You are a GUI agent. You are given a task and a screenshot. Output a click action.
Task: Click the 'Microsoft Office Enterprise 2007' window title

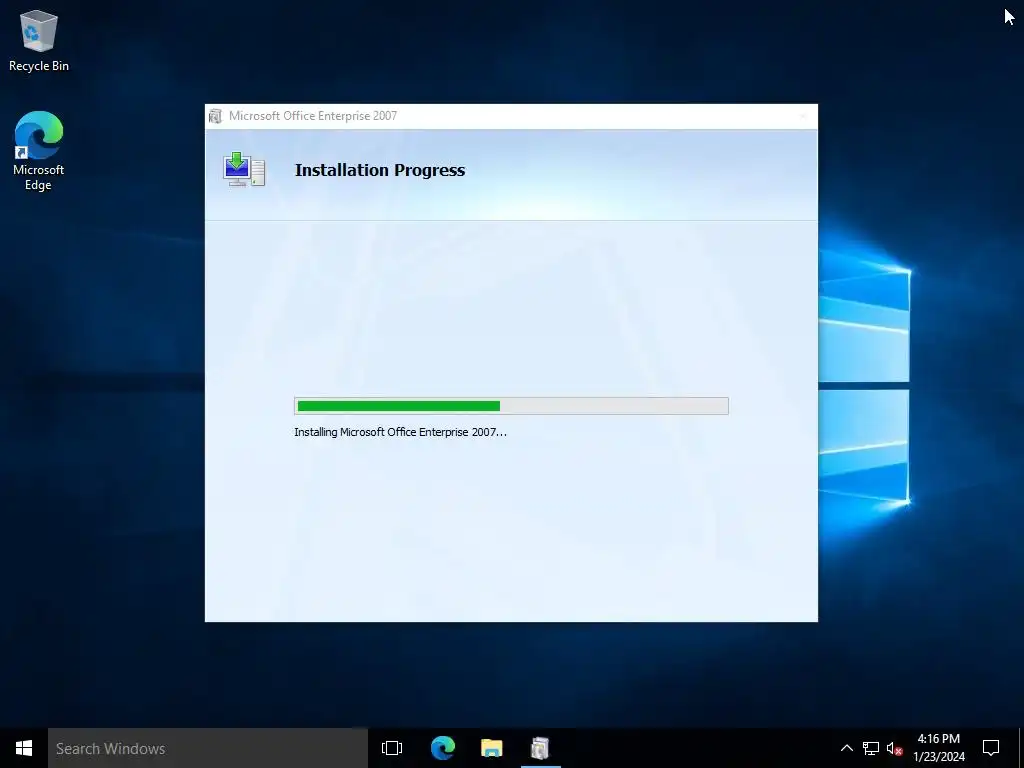(313, 116)
